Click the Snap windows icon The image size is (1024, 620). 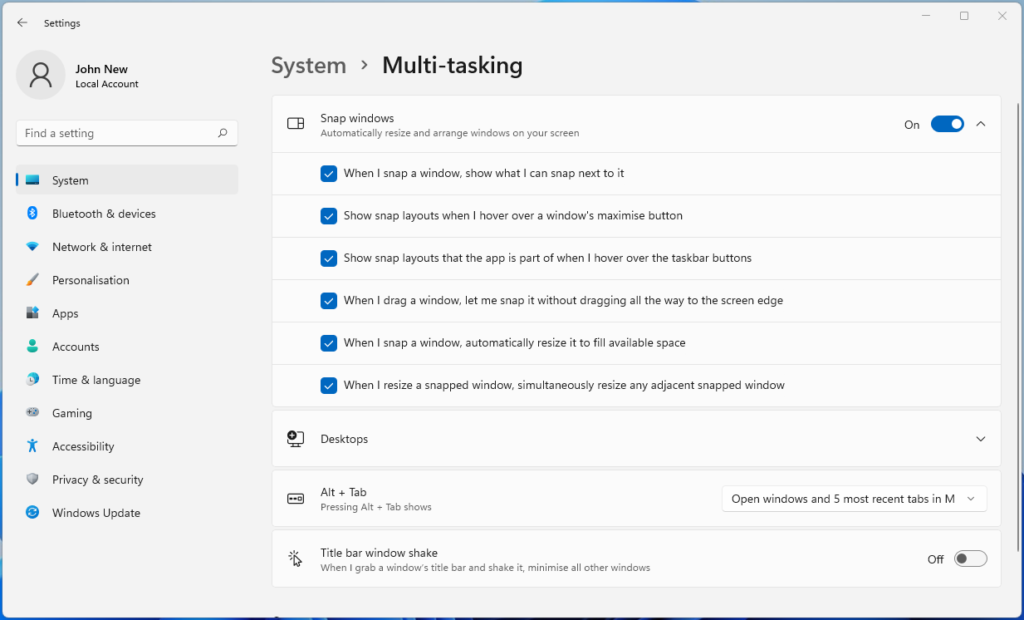tap(295, 123)
